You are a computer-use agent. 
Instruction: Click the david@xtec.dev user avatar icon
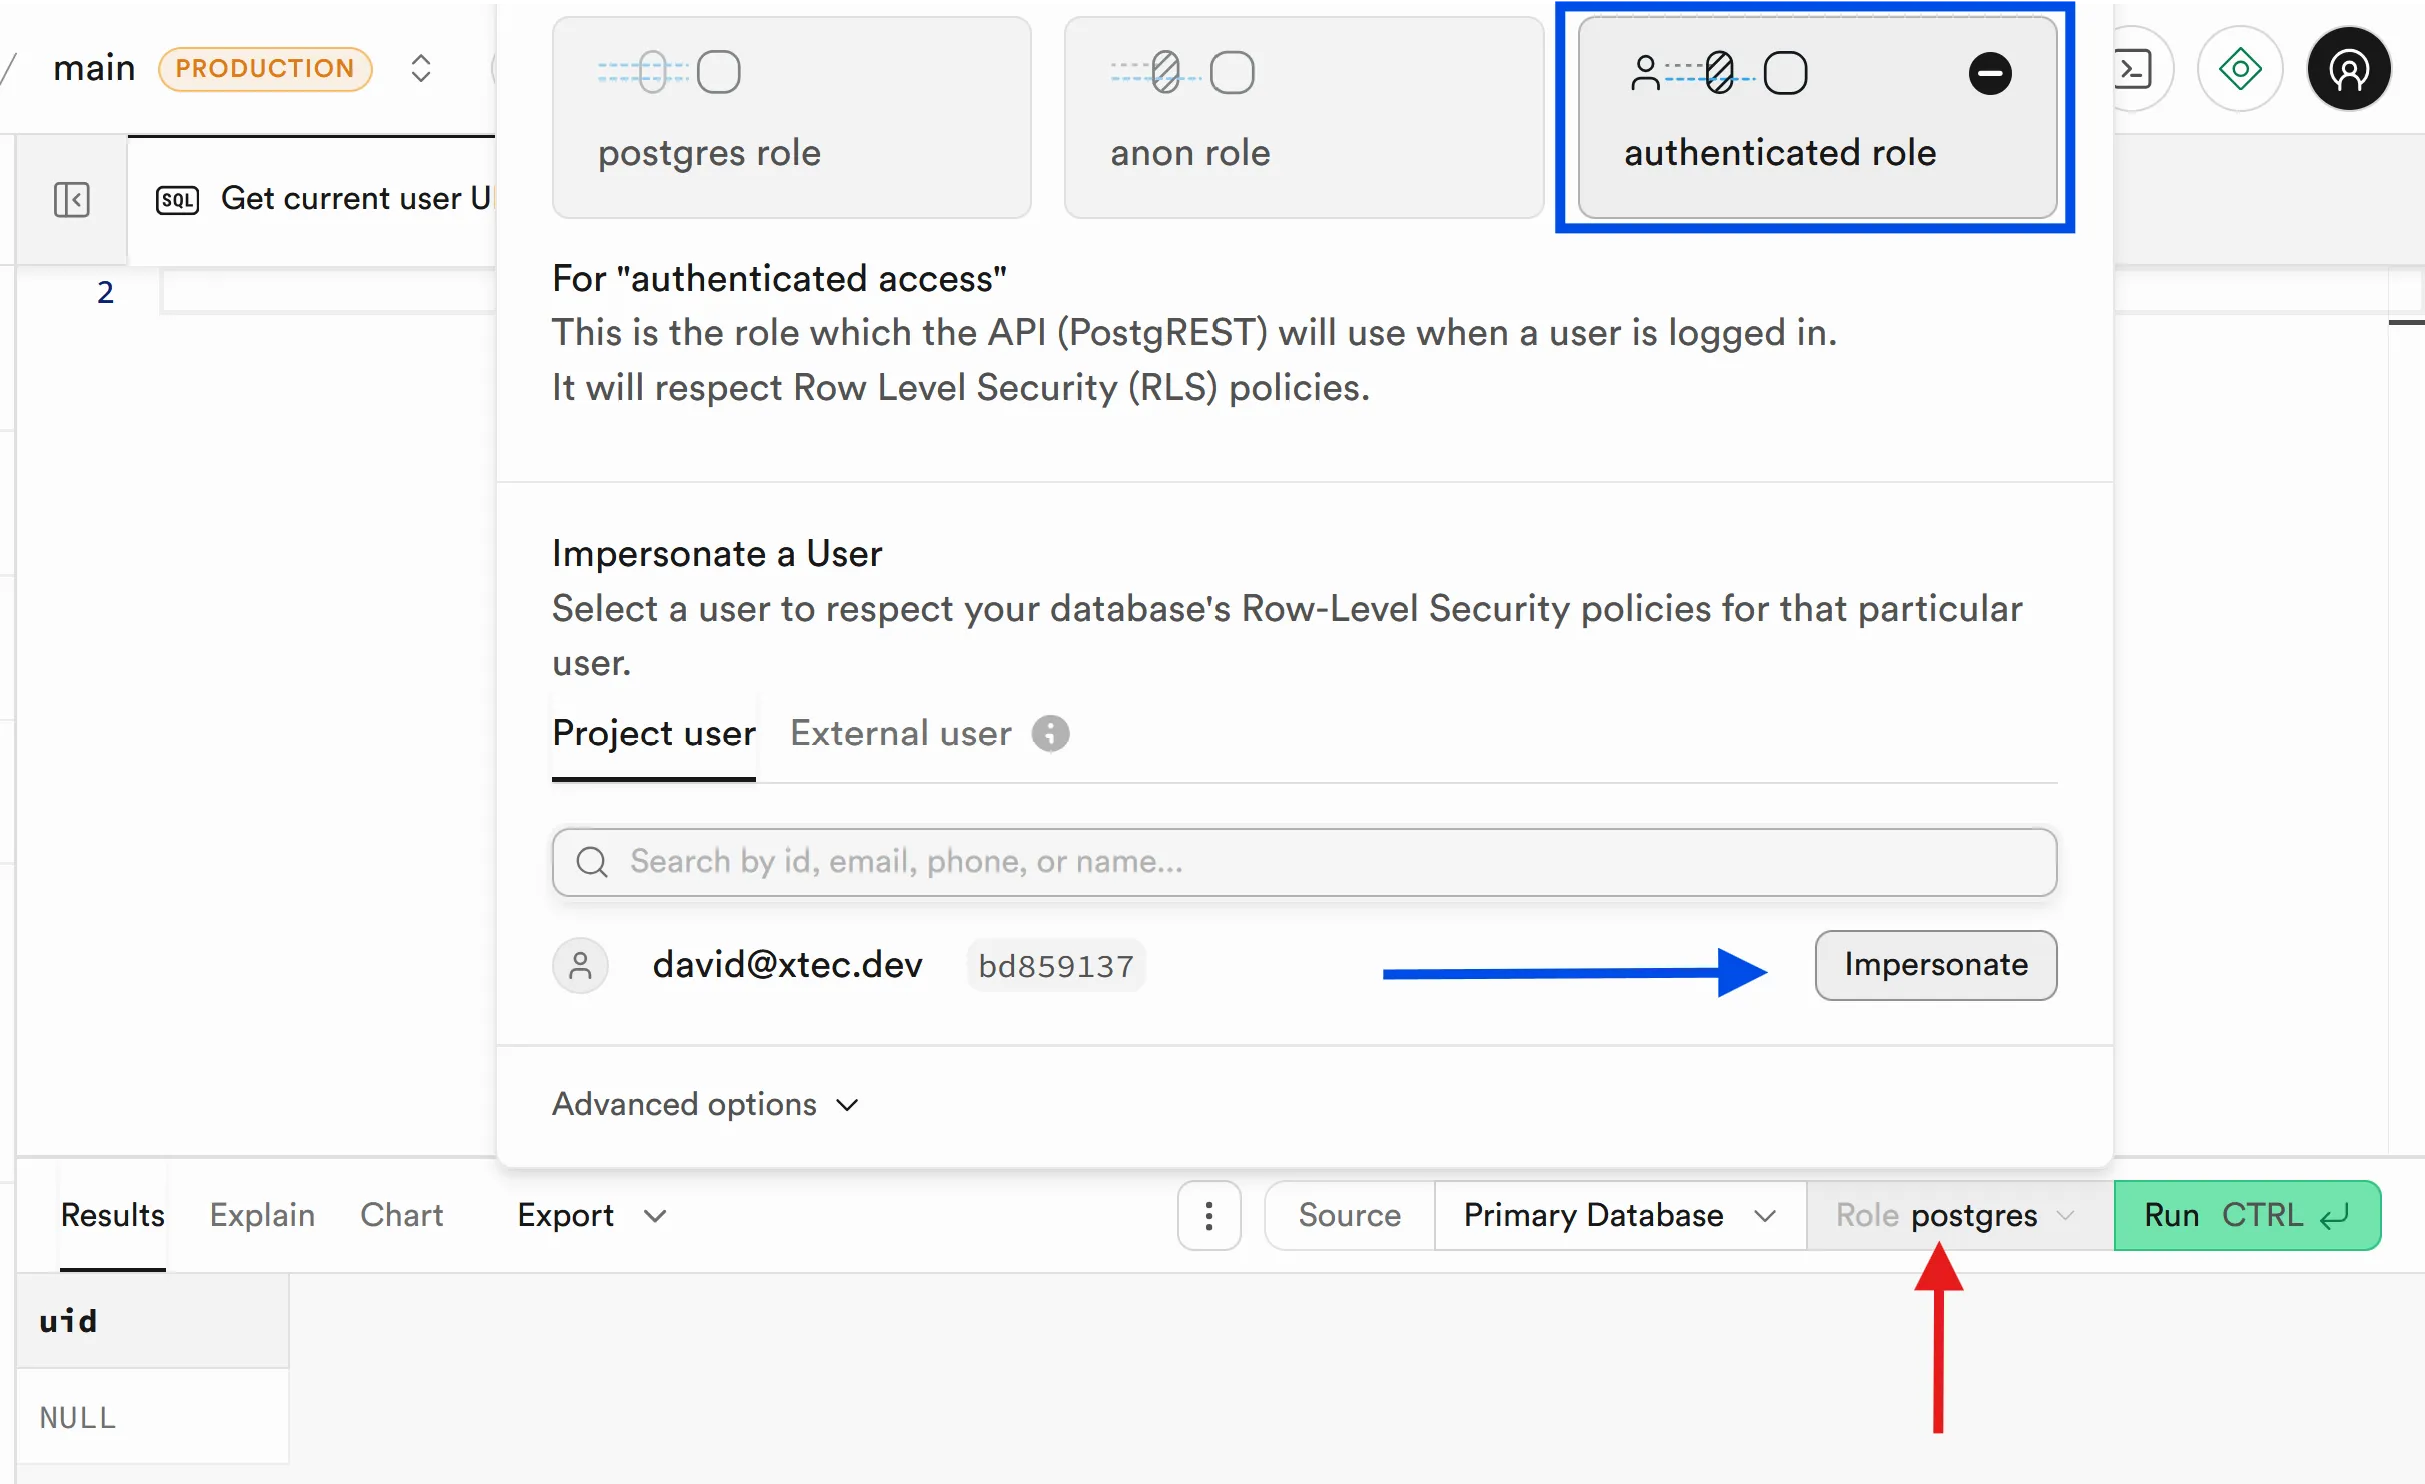(x=580, y=965)
